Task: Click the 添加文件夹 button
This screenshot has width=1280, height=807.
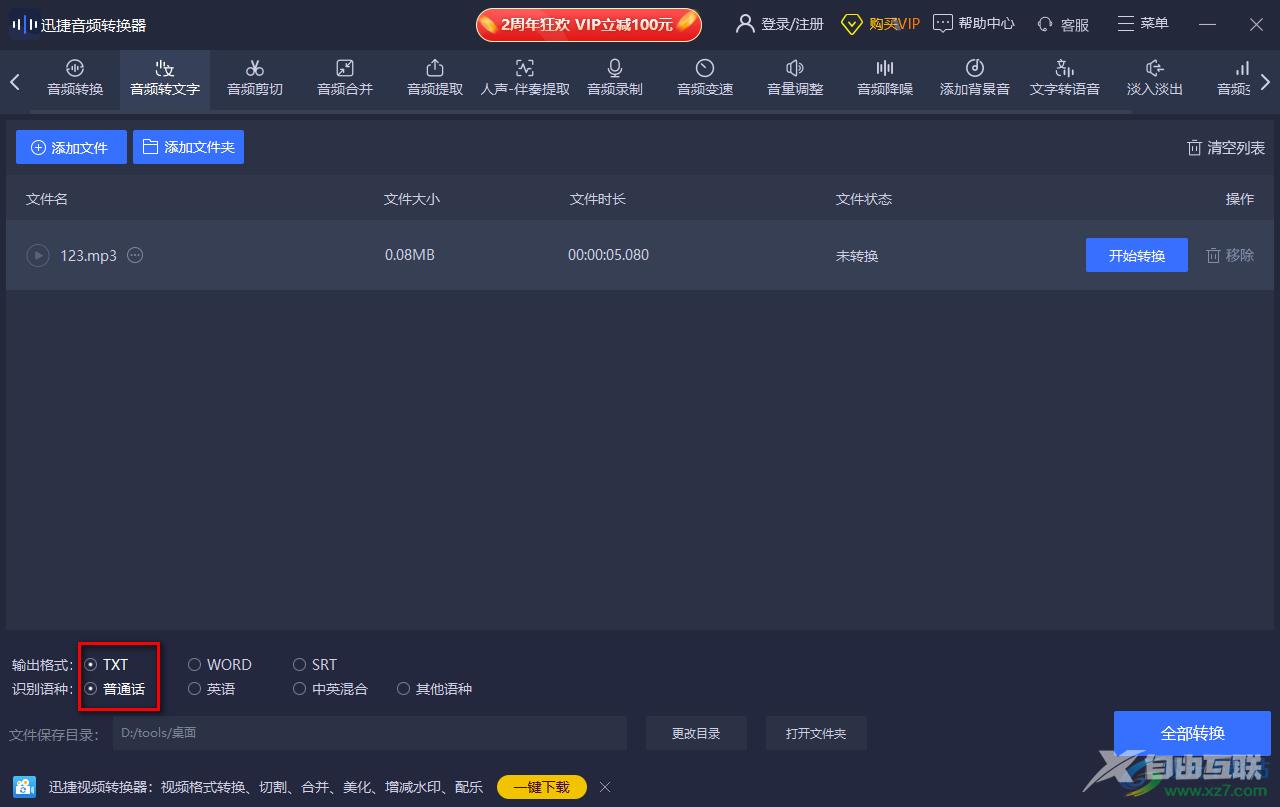Action: [x=188, y=147]
